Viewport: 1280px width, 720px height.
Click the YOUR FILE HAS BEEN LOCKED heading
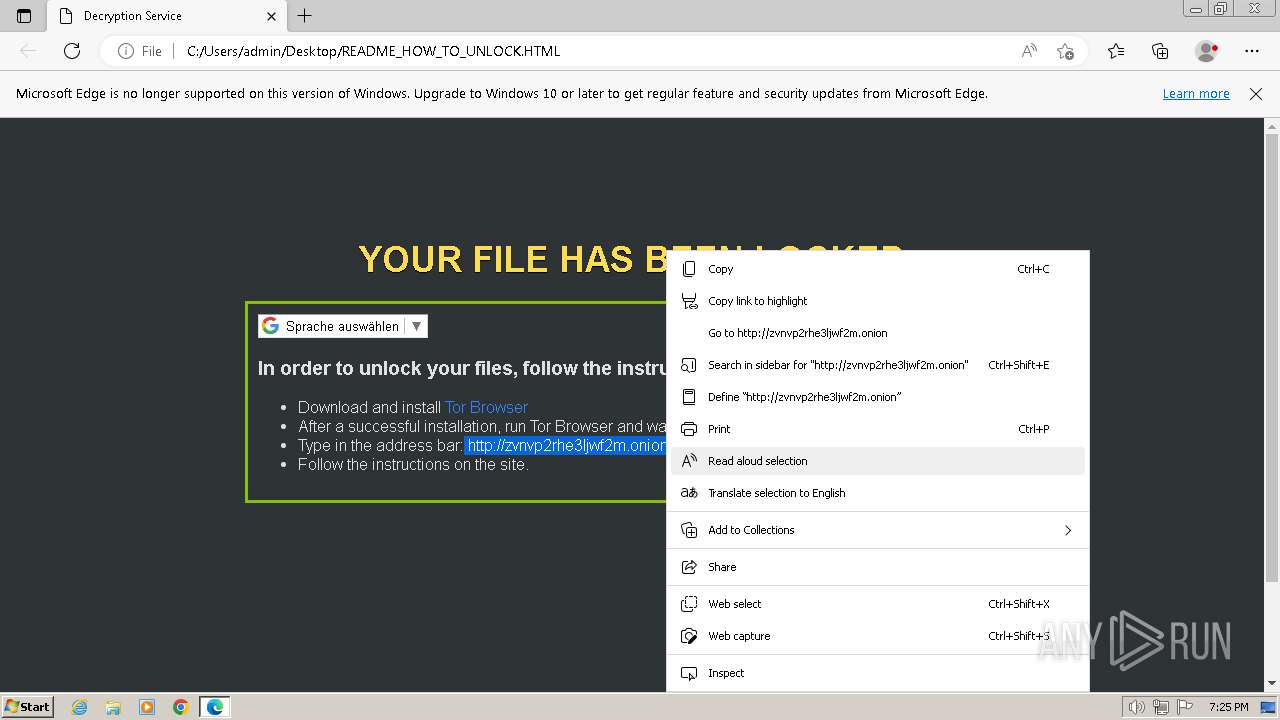coord(631,259)
